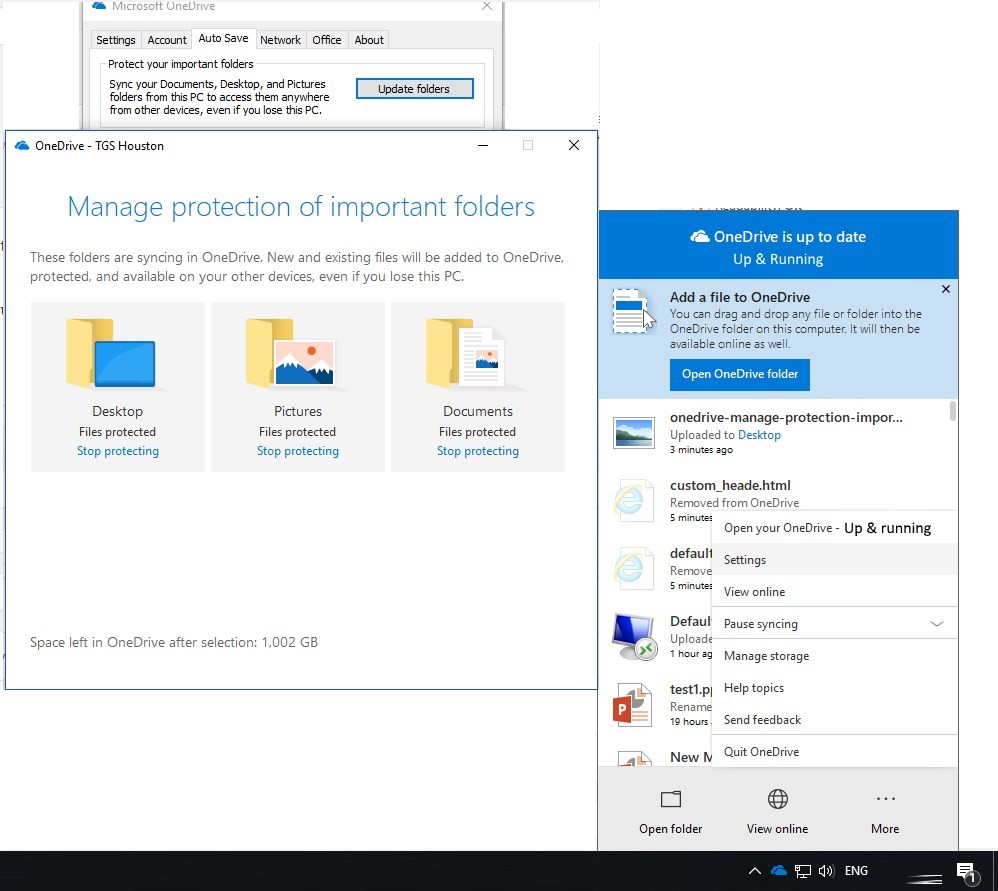Stop protecting the Desktop folder
The width and height of the screenshot is (998, 891).
[x=118, y=451]
